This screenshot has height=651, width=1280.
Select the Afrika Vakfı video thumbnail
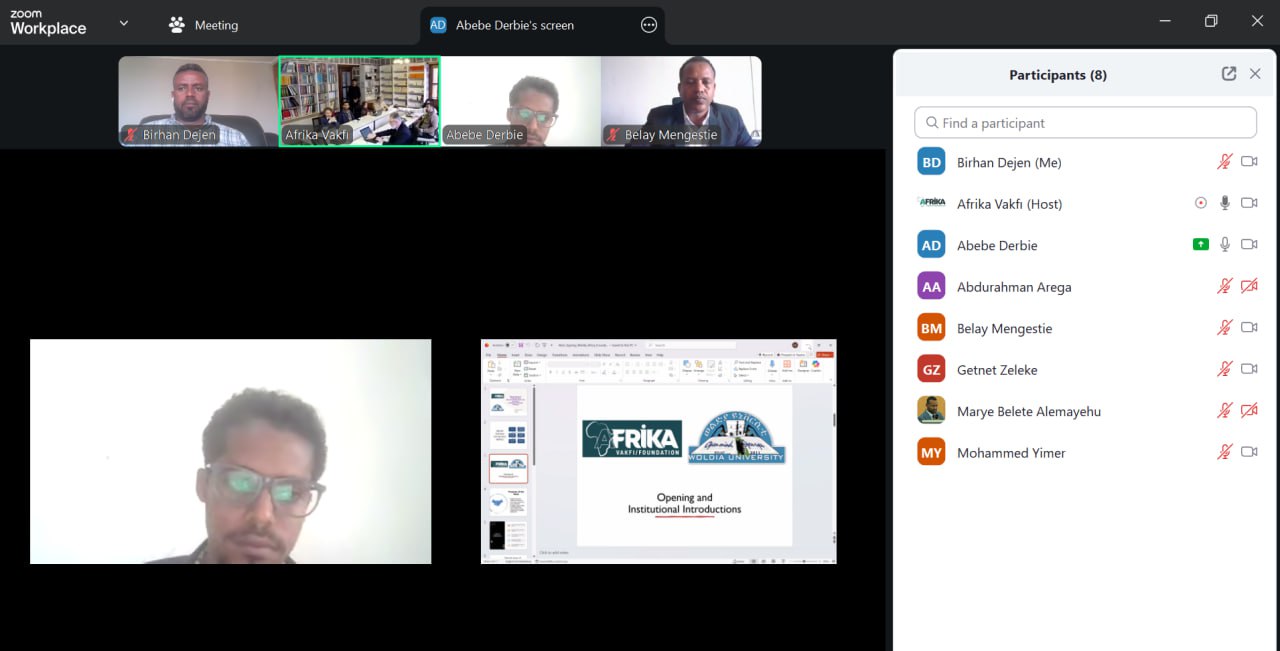[x=359, y=101]
